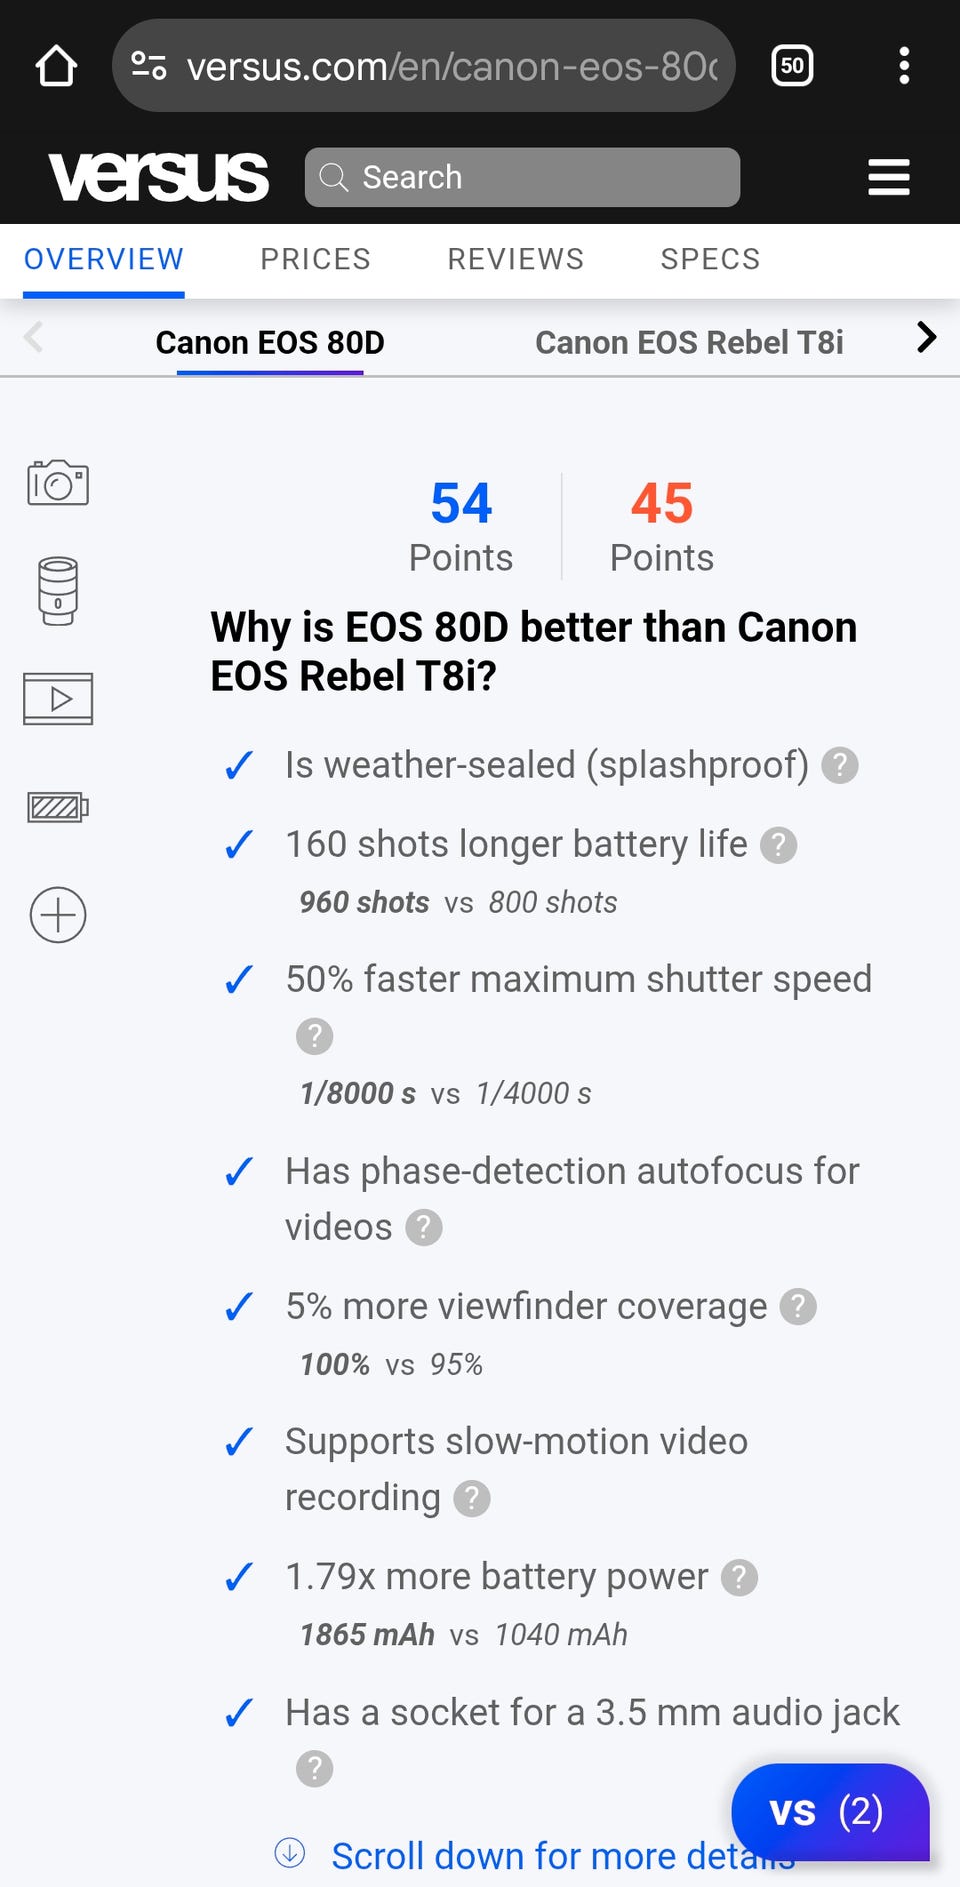Select the lens category icon in sidebar

[x=58, y=591]
